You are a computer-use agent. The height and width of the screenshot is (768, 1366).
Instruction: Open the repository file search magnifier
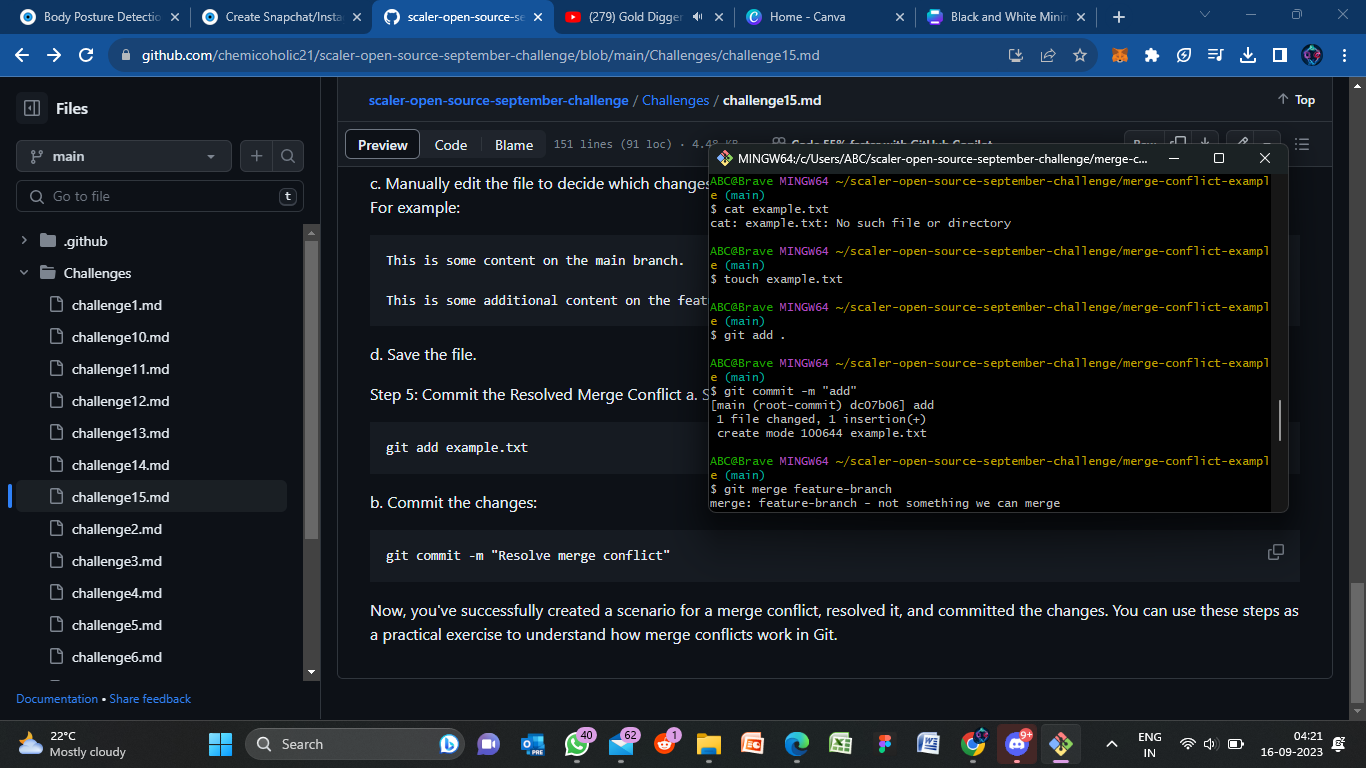287,156
